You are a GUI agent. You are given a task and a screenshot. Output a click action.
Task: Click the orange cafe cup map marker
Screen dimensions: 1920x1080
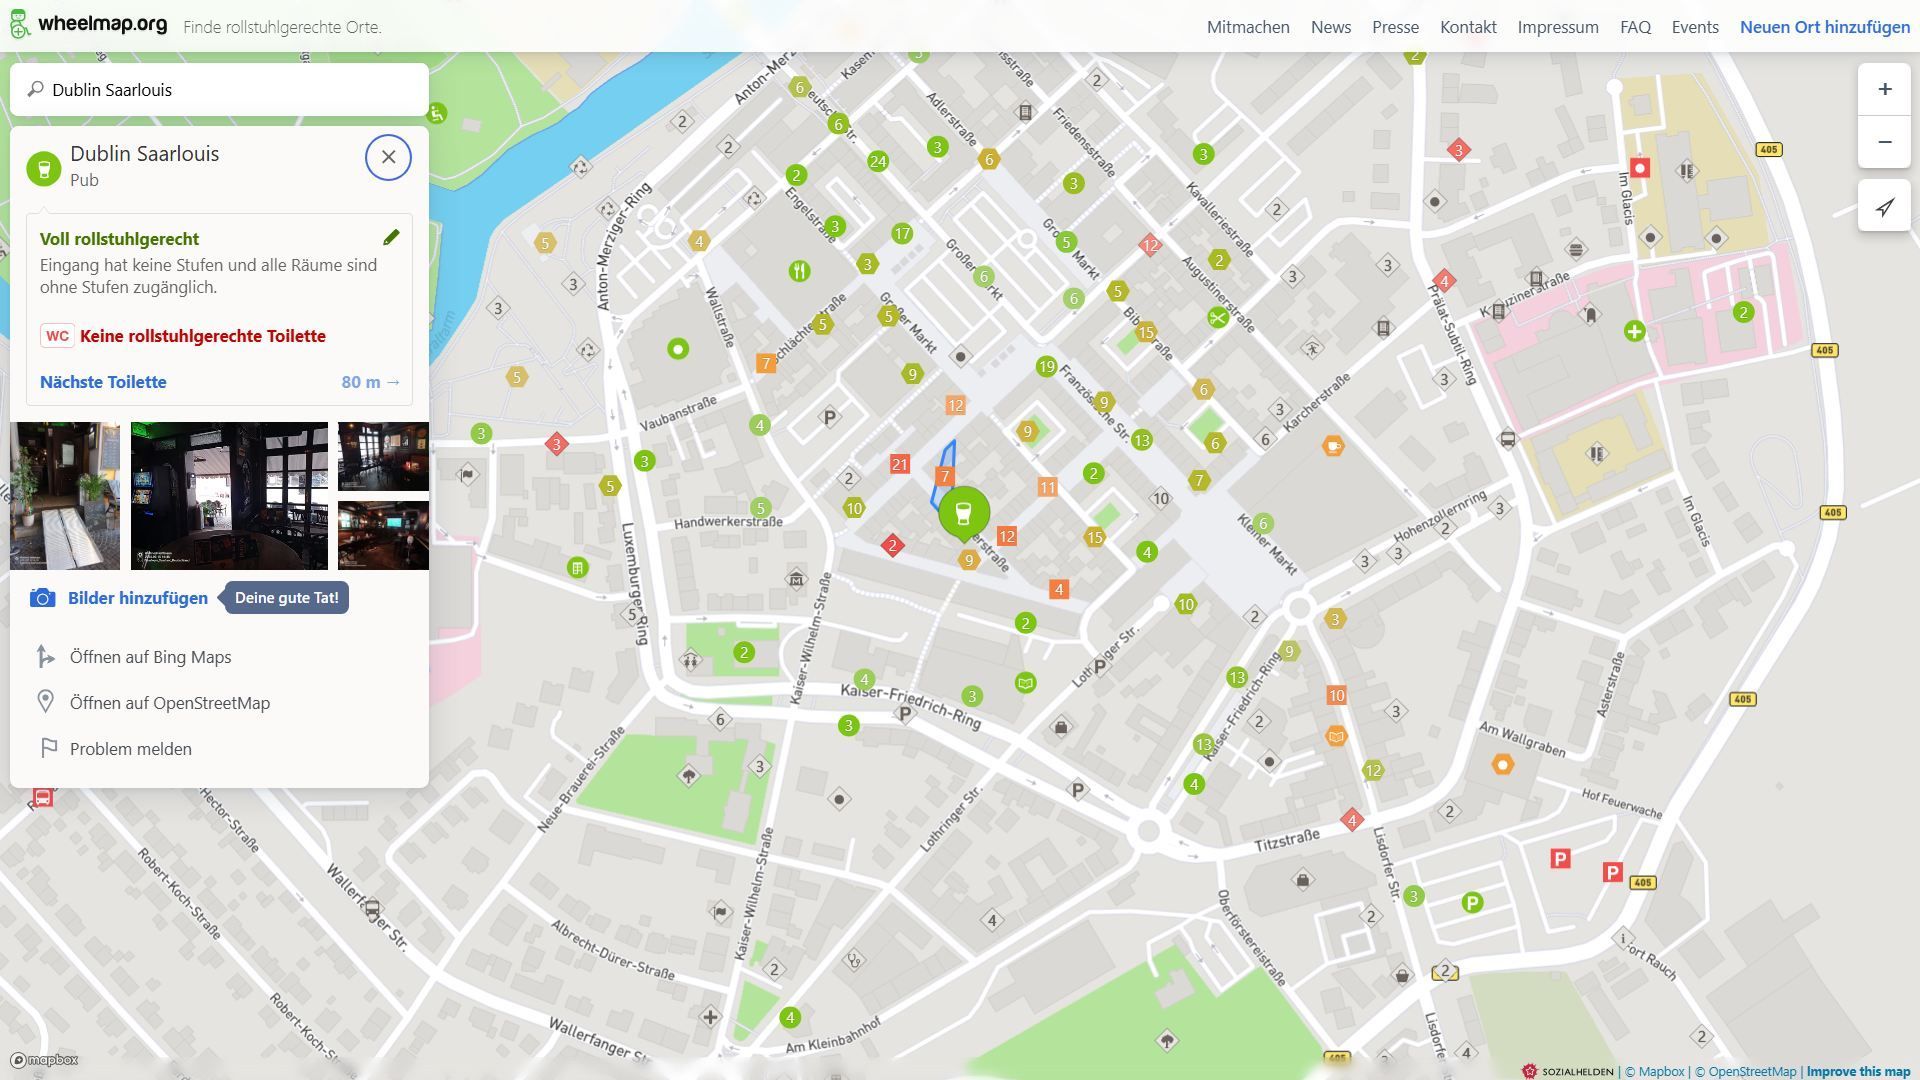coord(1332,446)
